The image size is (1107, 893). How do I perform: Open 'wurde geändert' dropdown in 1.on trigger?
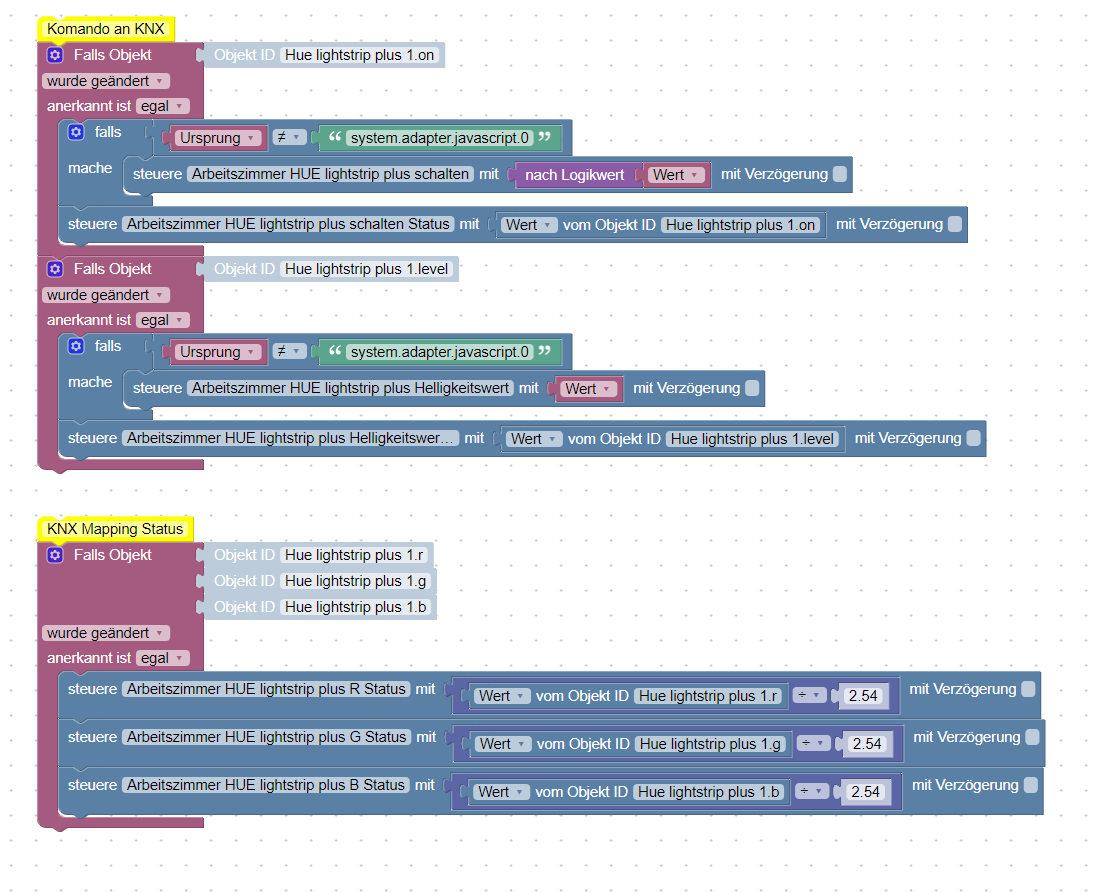pyautogui.click(x=106, y=81)
